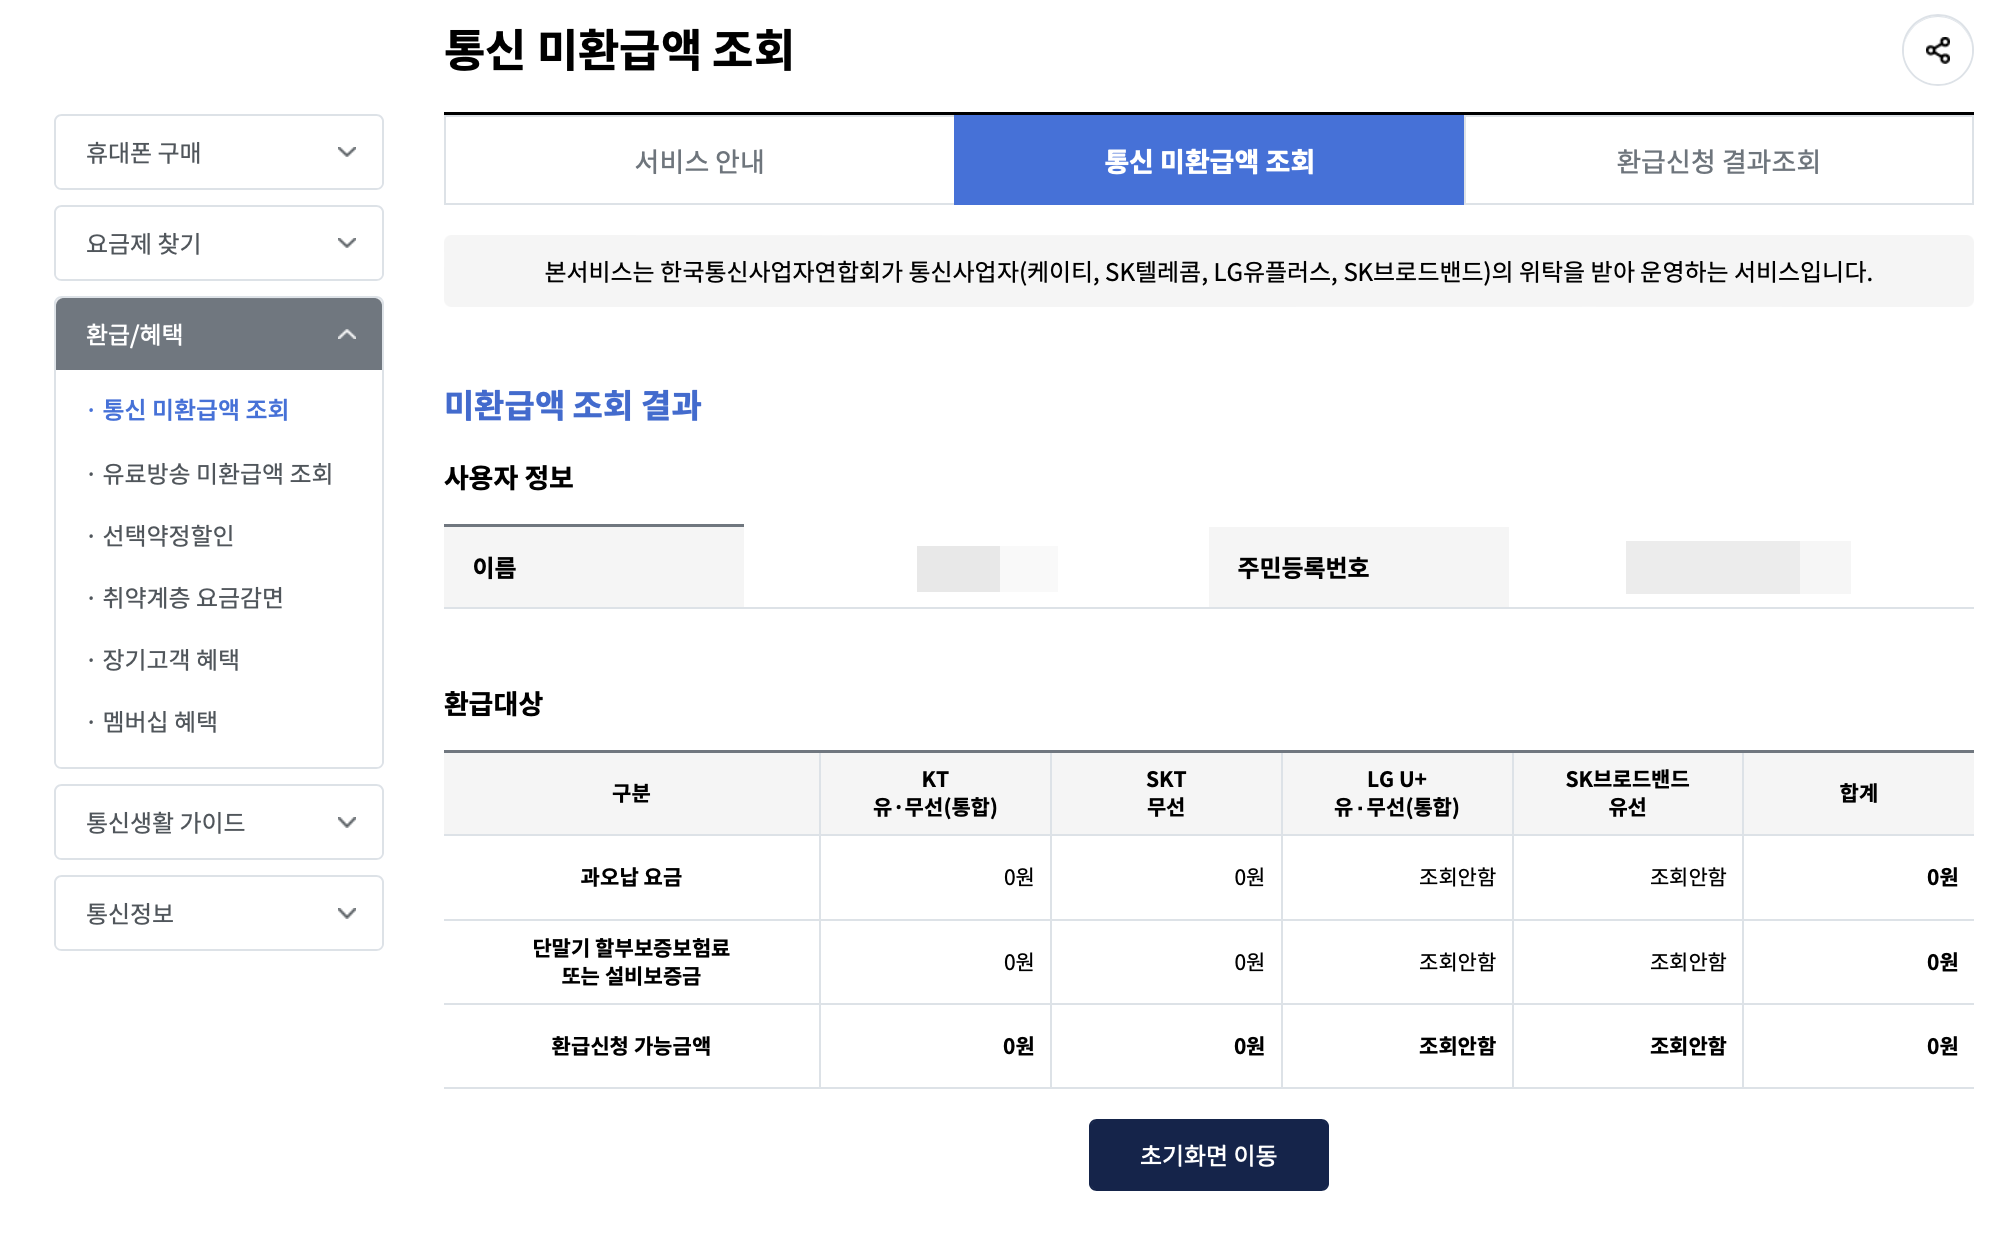Click the 장기고객 혜택 sidebar item
The image size is (2002, 1248).
171,660
